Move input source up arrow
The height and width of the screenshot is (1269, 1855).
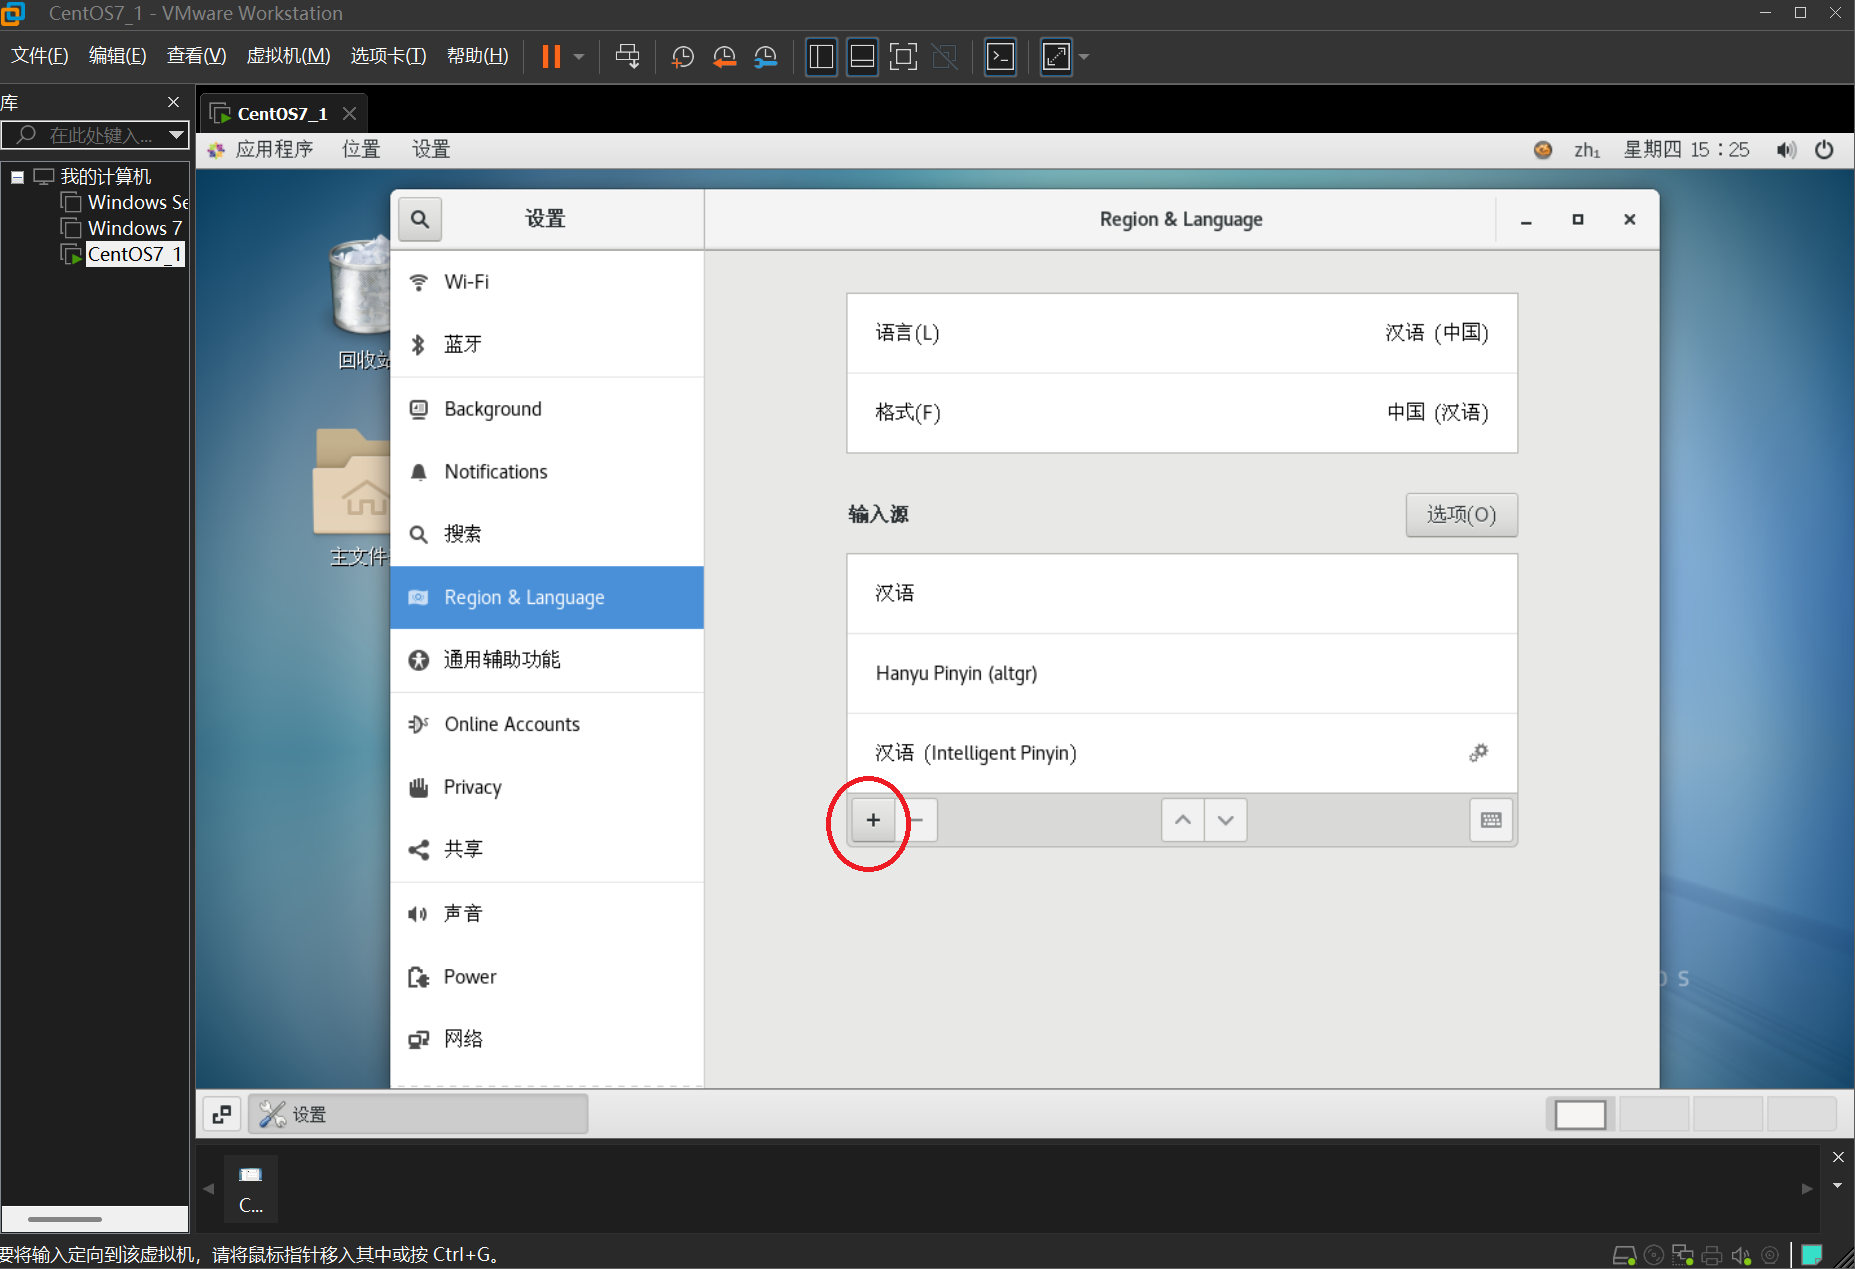(1183, 820)
